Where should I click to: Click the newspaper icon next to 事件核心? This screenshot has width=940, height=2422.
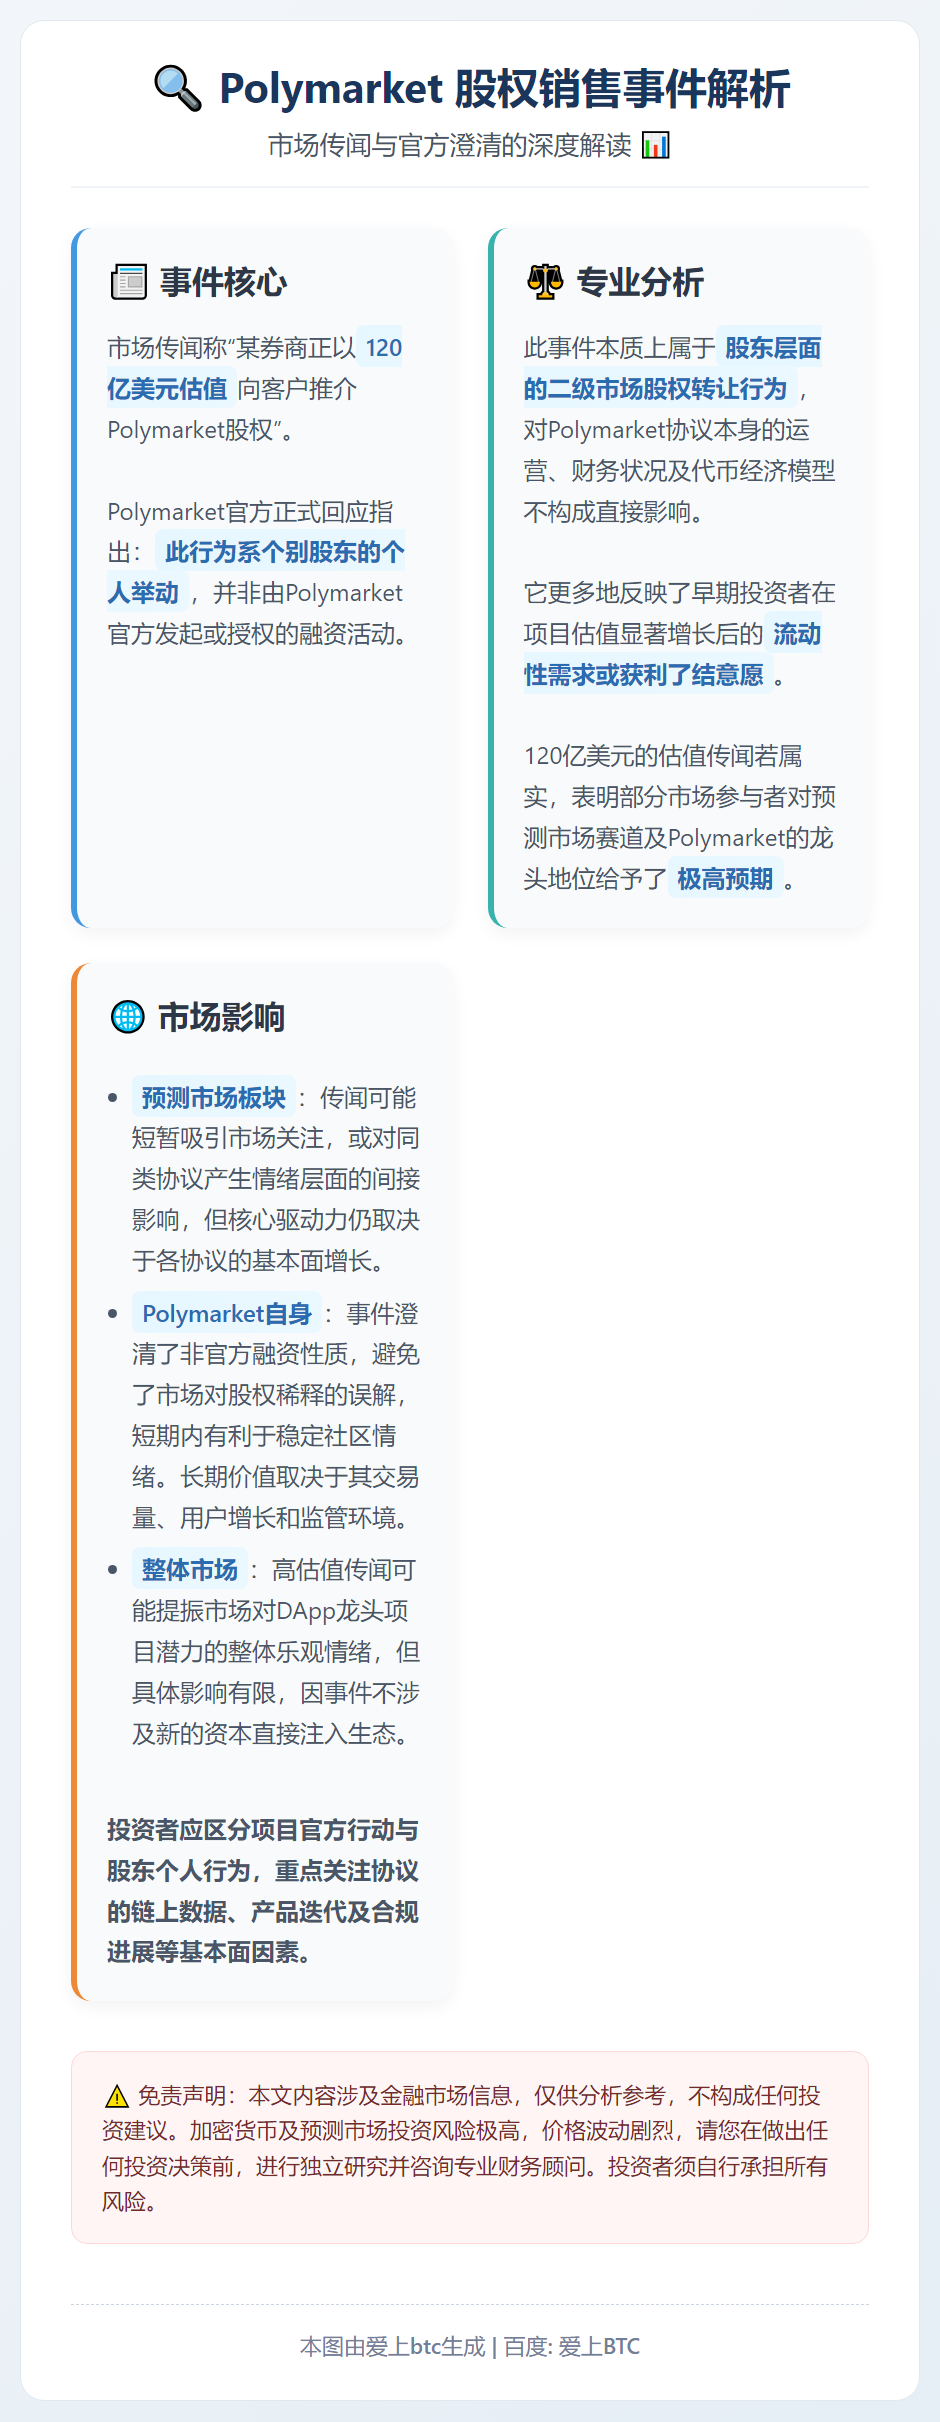point(128,282)
